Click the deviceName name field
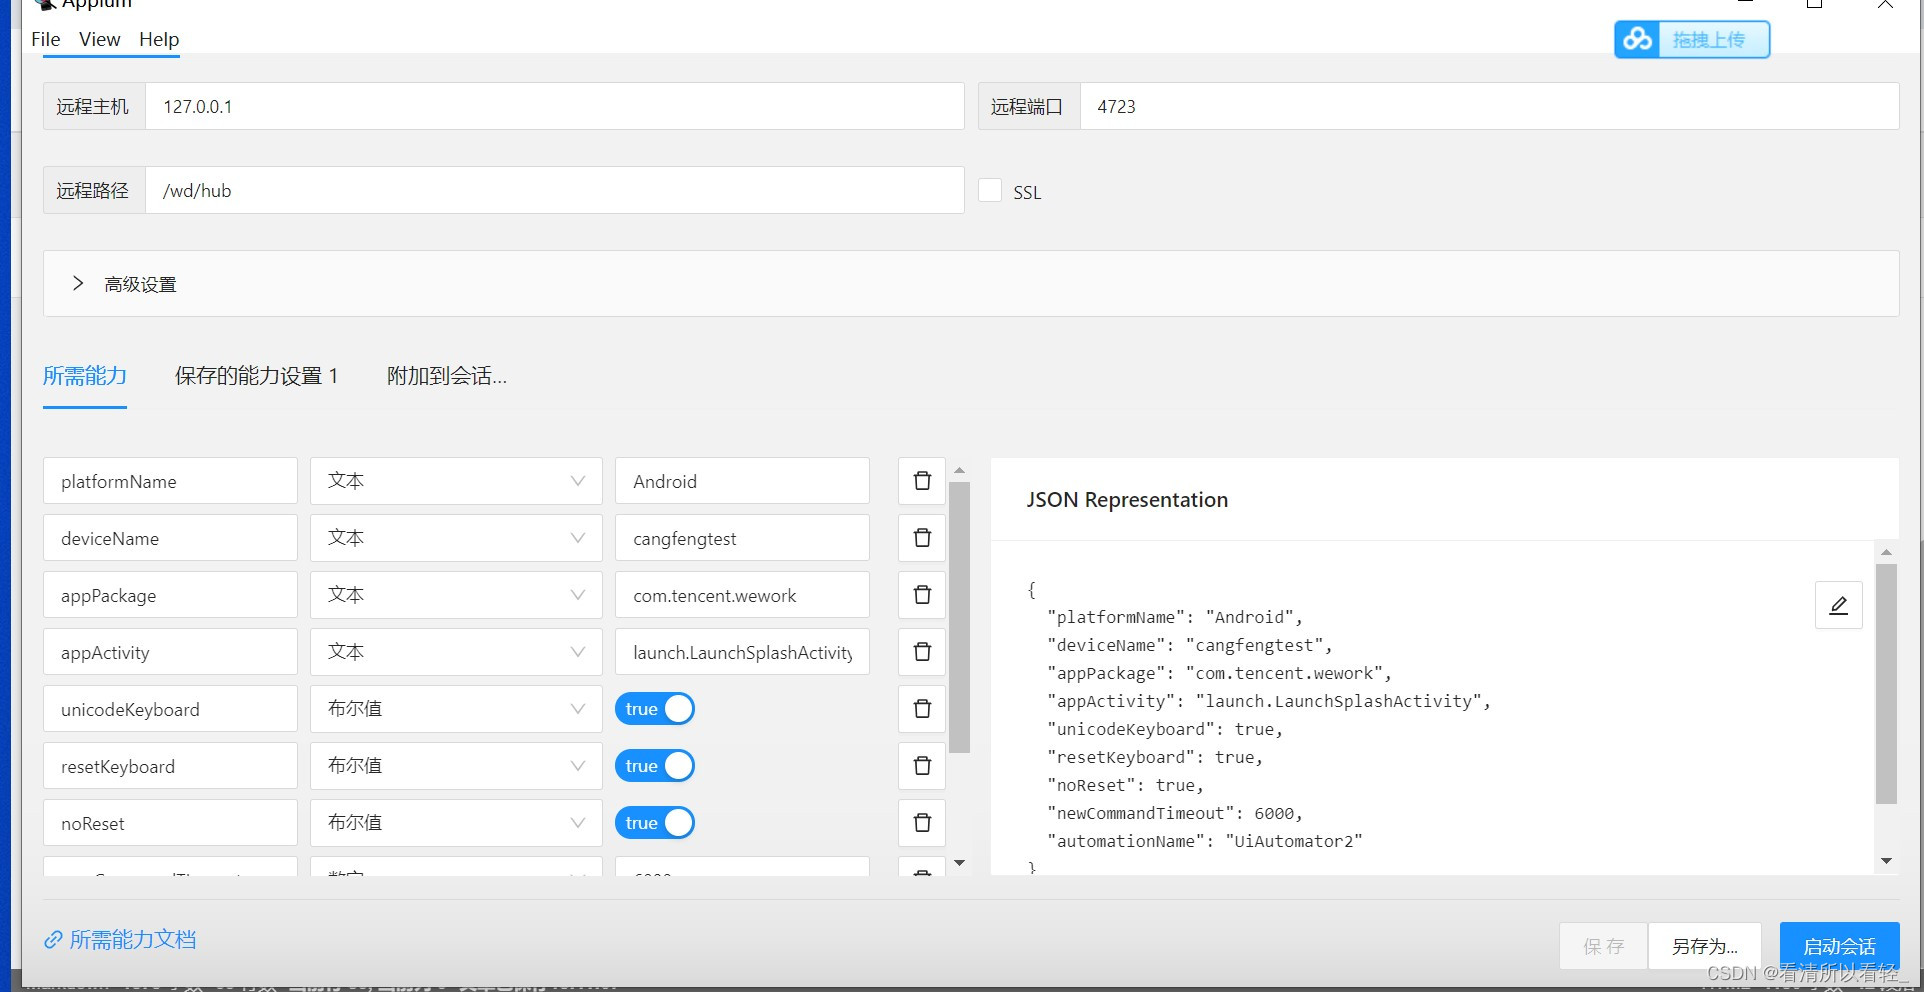The height and width of the screenshot is (992, 1924). coord(170,538)
